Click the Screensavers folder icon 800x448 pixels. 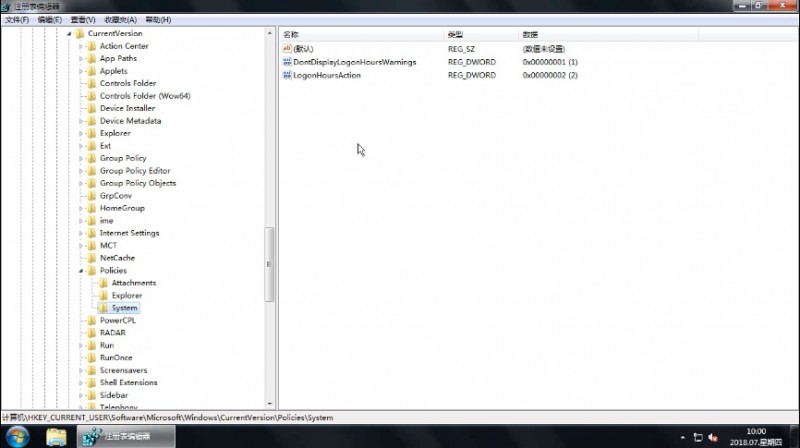click(92, 370)
